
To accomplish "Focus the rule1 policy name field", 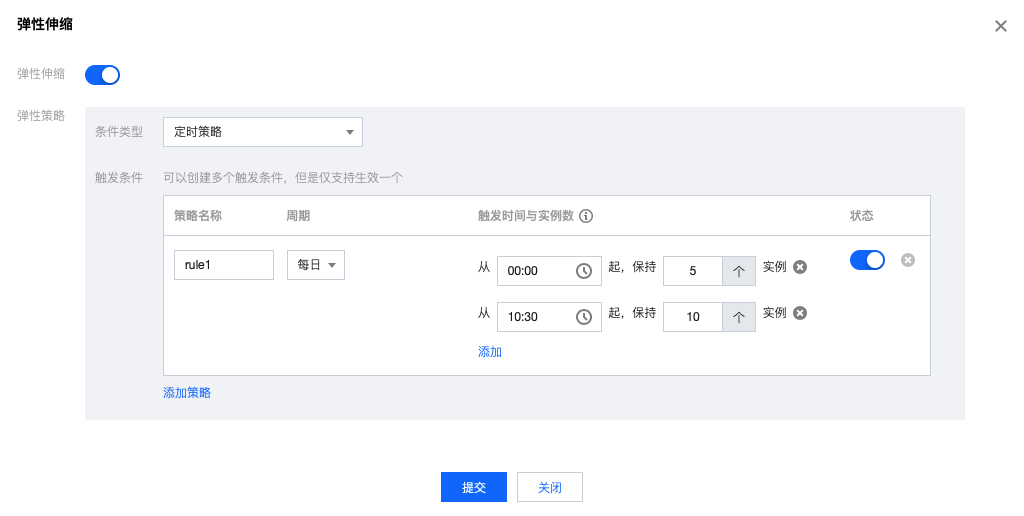I will pos(224,265).
